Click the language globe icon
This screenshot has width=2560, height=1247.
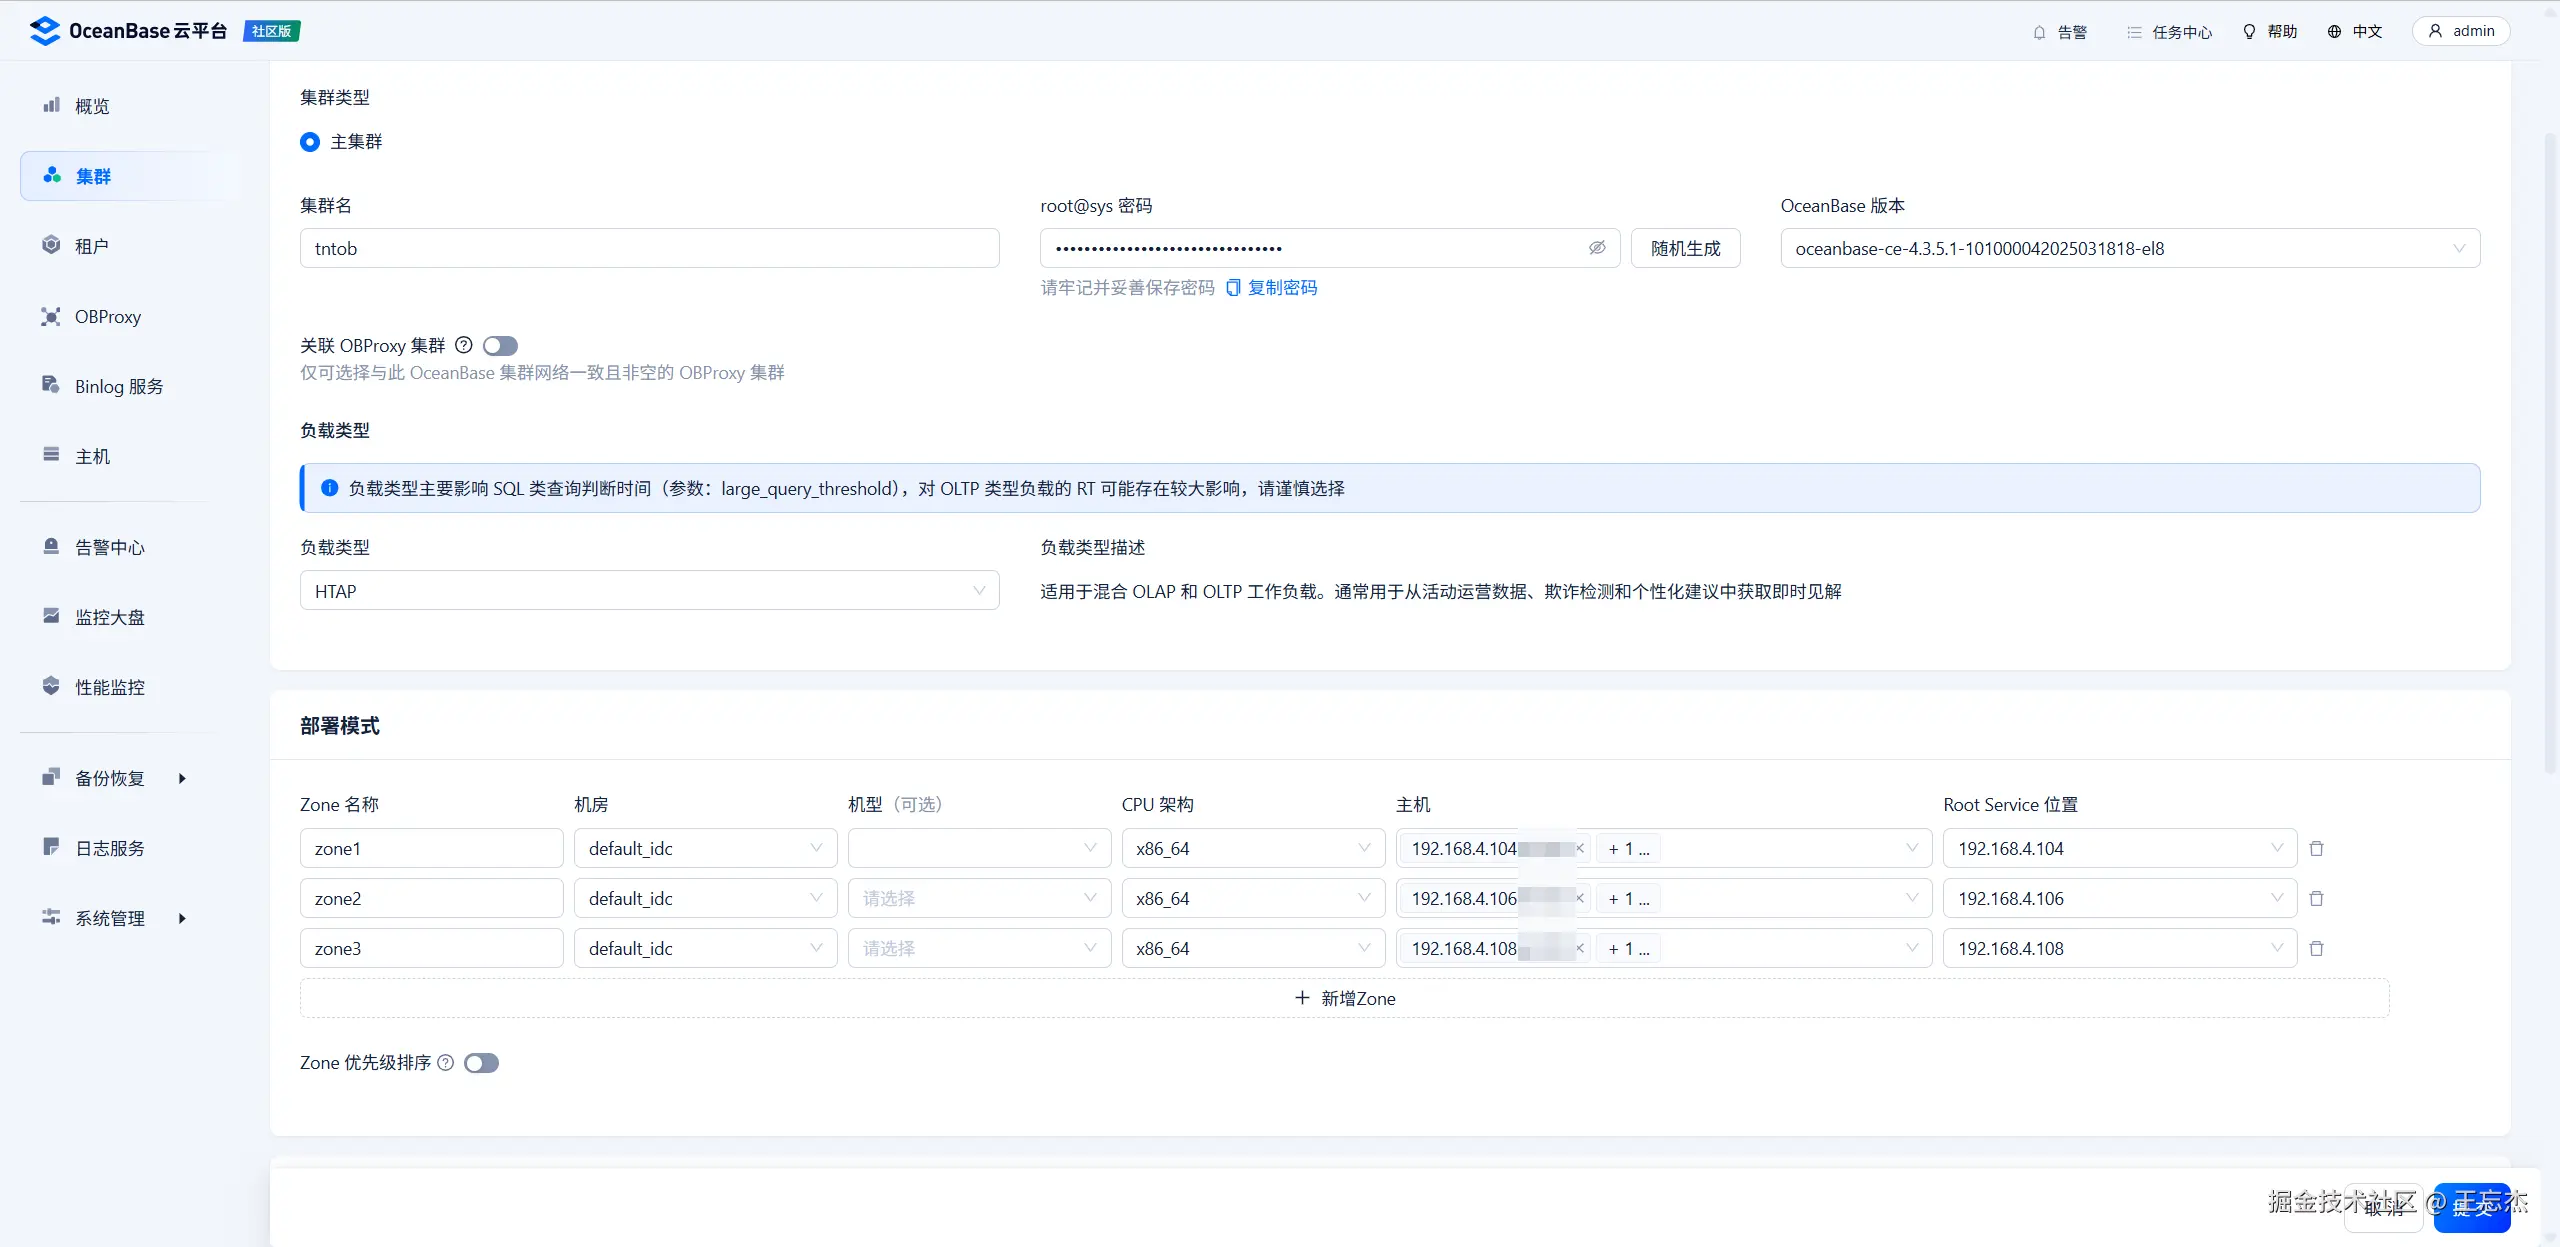click(2334, 32)
